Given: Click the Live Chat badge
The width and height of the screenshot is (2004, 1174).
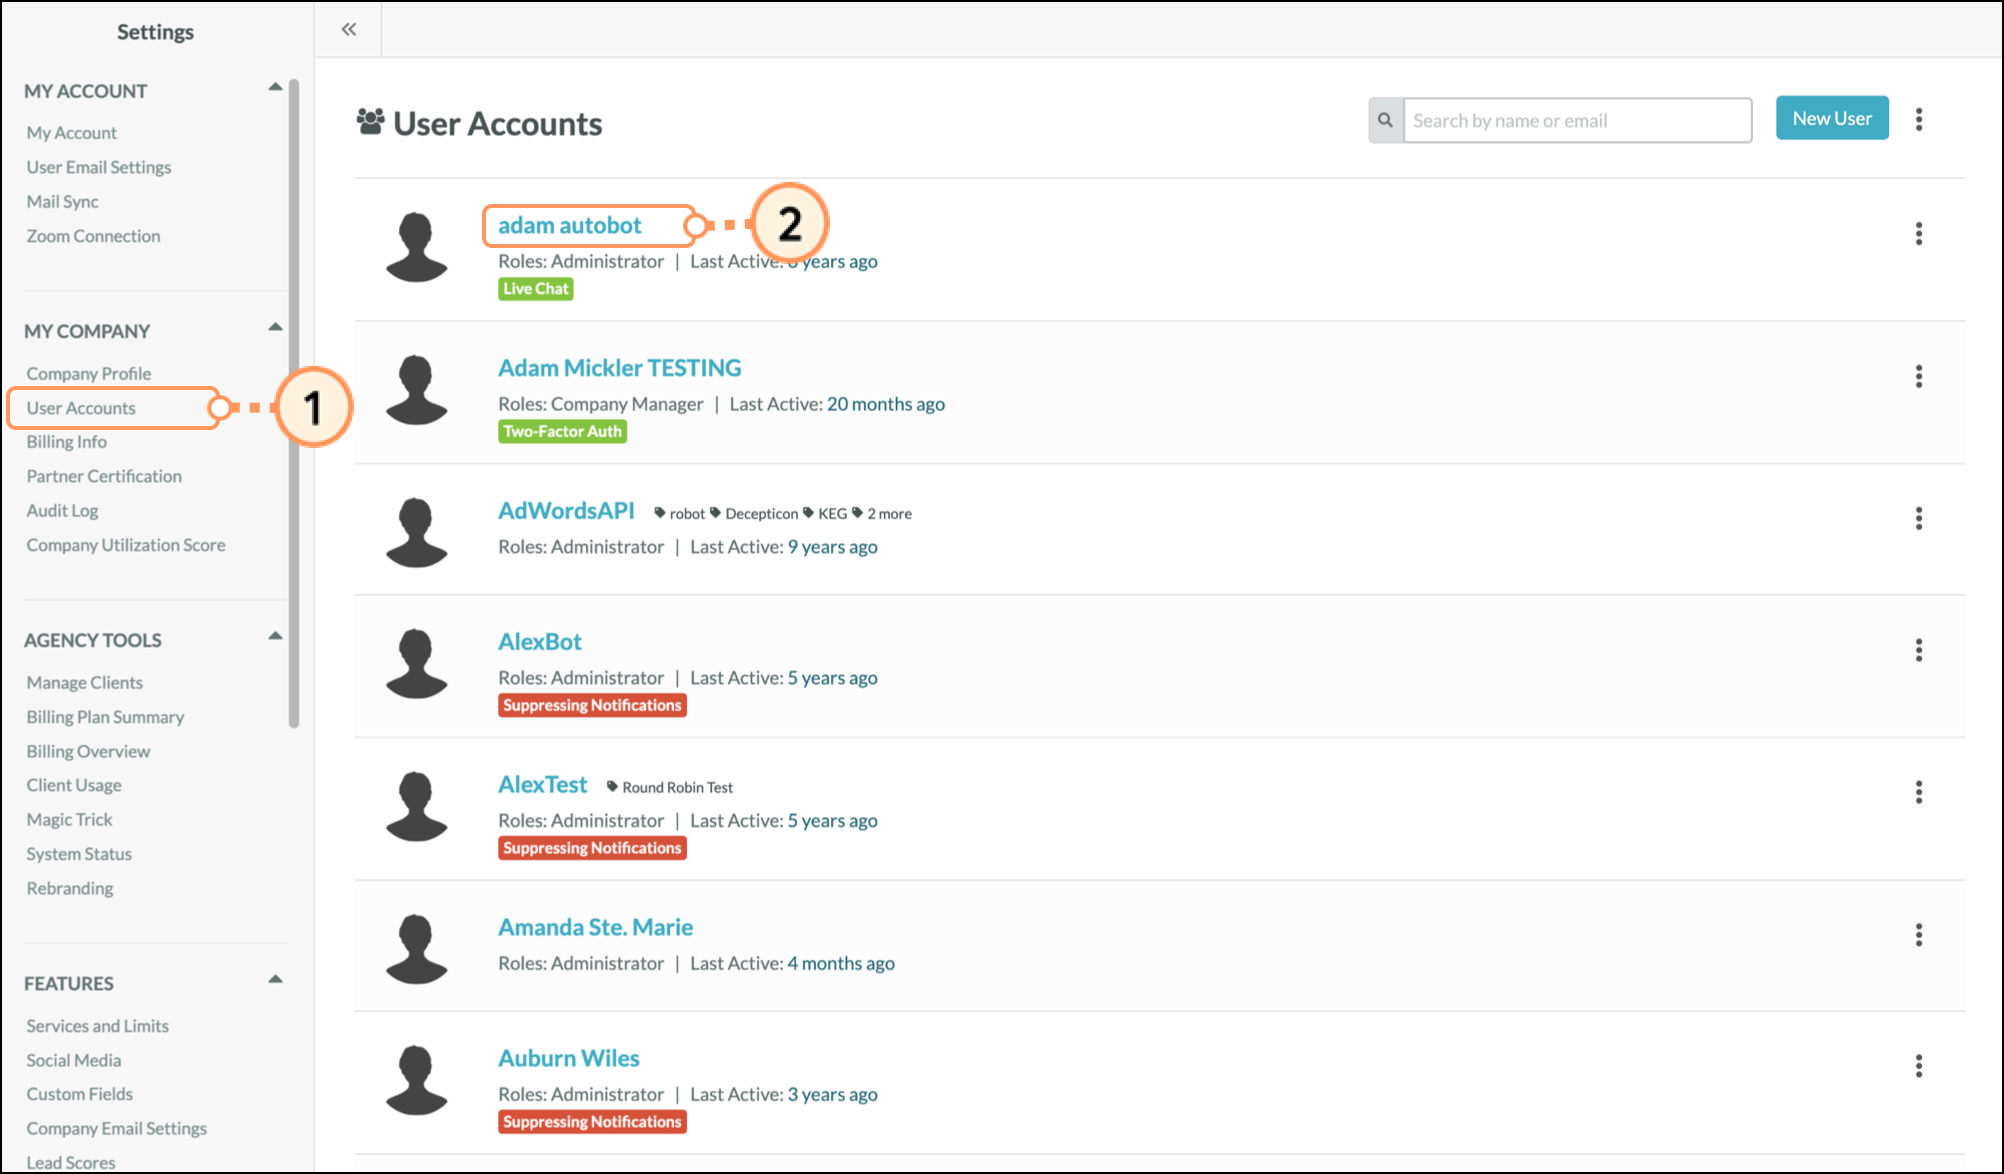Looking at the screenshot, I should tap(536, 289).
